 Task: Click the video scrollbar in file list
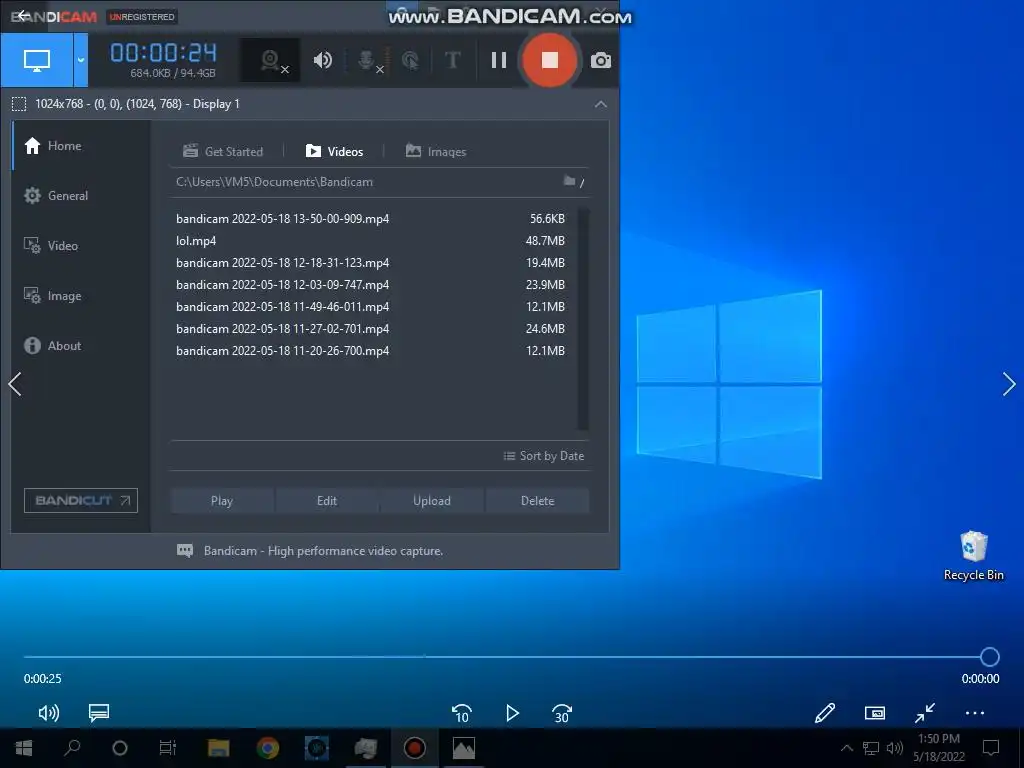click(x=583, y=319)
